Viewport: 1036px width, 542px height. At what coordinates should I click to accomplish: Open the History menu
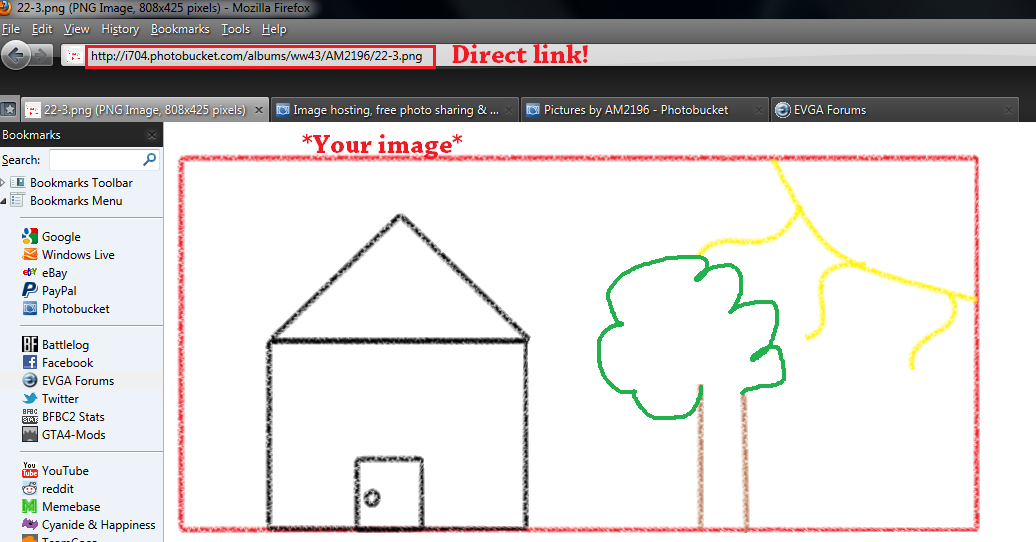coord(120,30)
